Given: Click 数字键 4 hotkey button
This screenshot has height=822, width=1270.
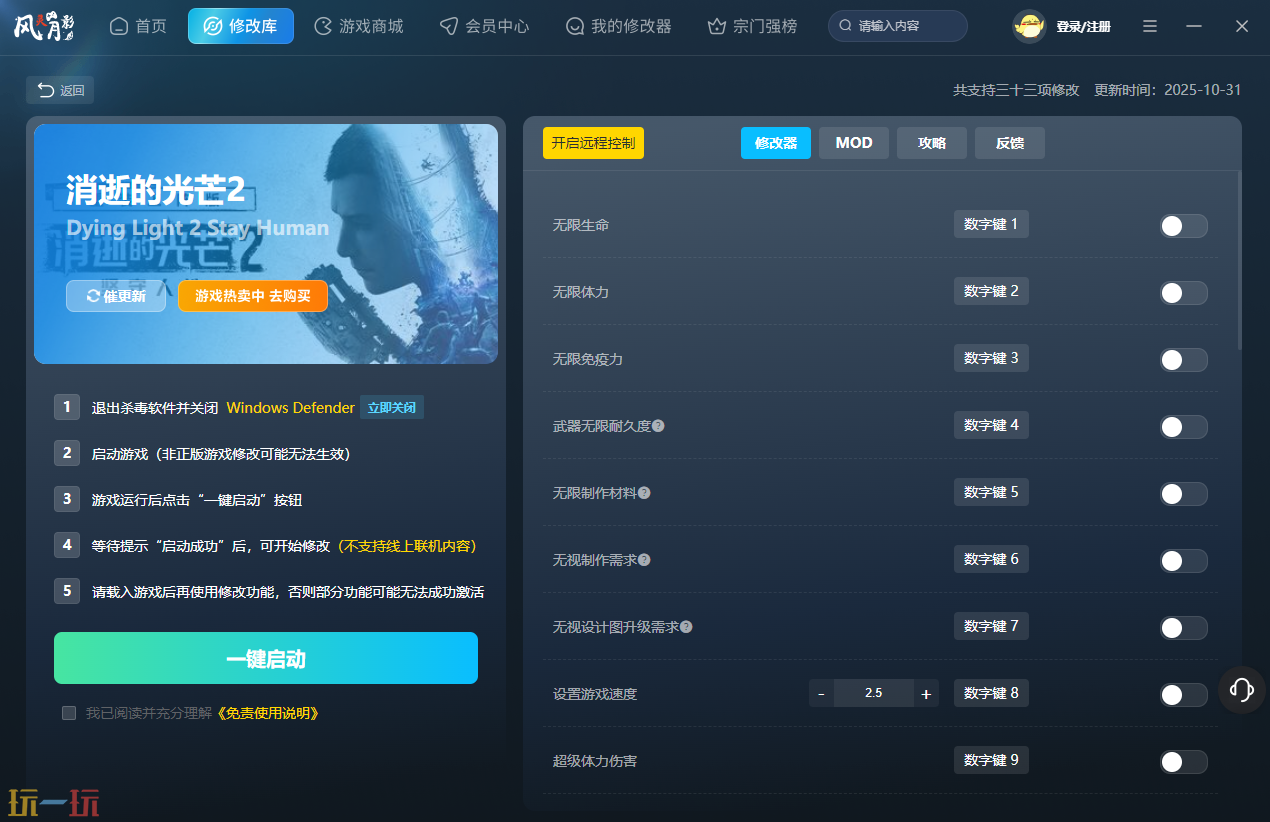Looking at the screenshot, I should pos(991,425).
